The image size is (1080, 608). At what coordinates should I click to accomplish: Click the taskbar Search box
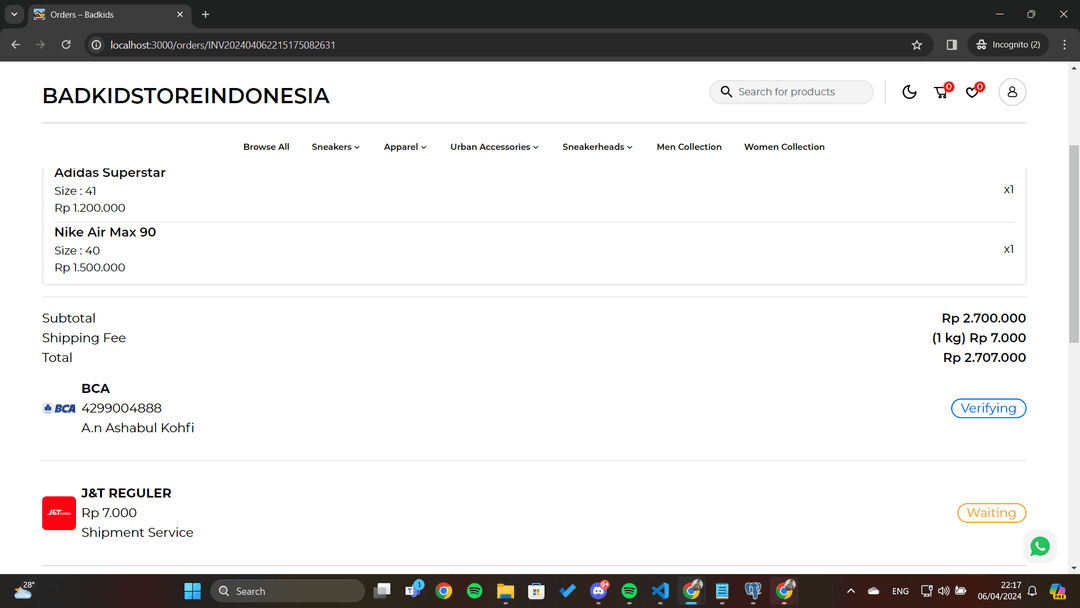[288, 591]
